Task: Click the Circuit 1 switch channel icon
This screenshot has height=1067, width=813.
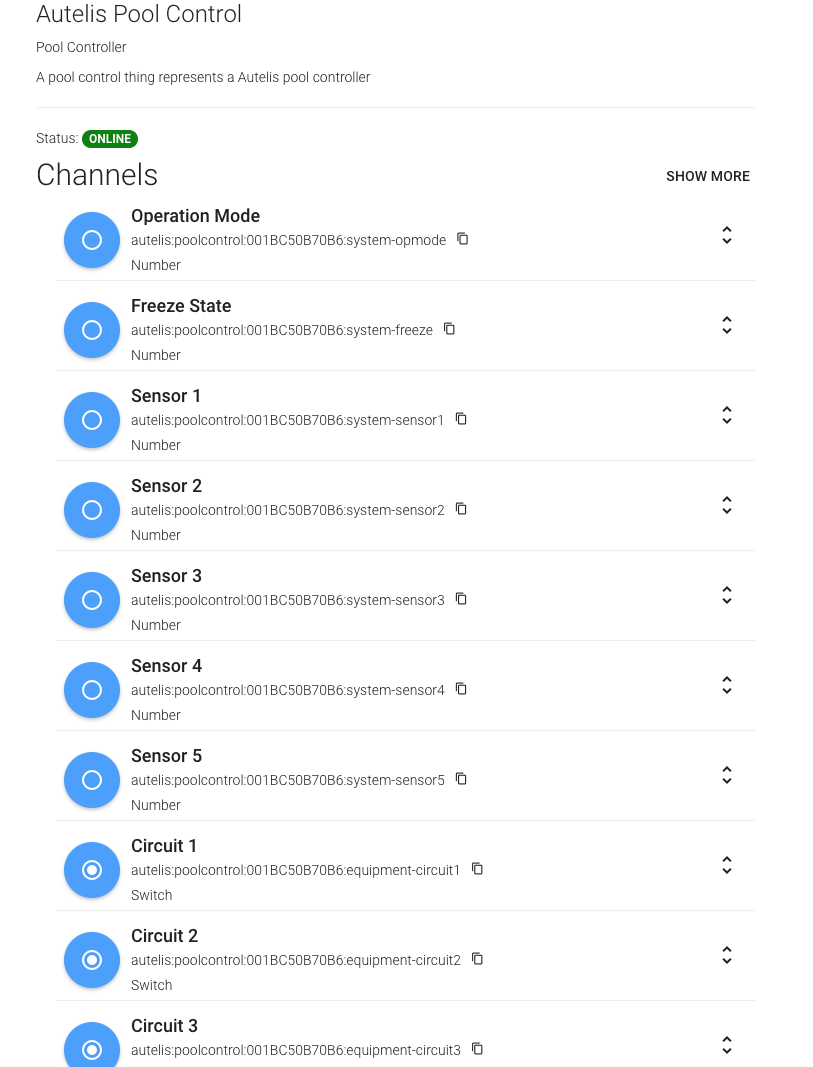Action: point(92,870)
